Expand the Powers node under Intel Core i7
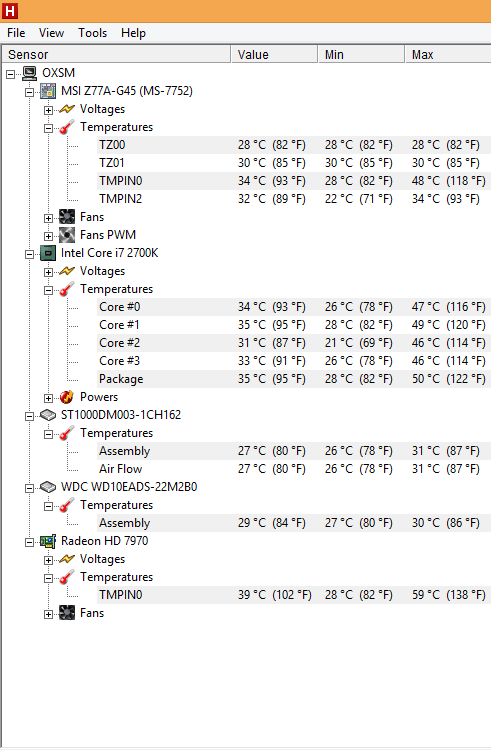This screenshot has width=491, height=750. click(48, 398)
